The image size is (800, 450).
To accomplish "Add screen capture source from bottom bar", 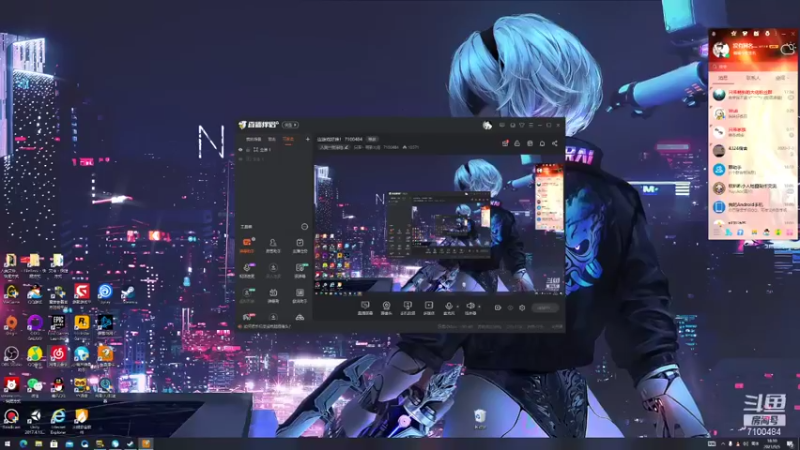I will click(x=365, y=308).
